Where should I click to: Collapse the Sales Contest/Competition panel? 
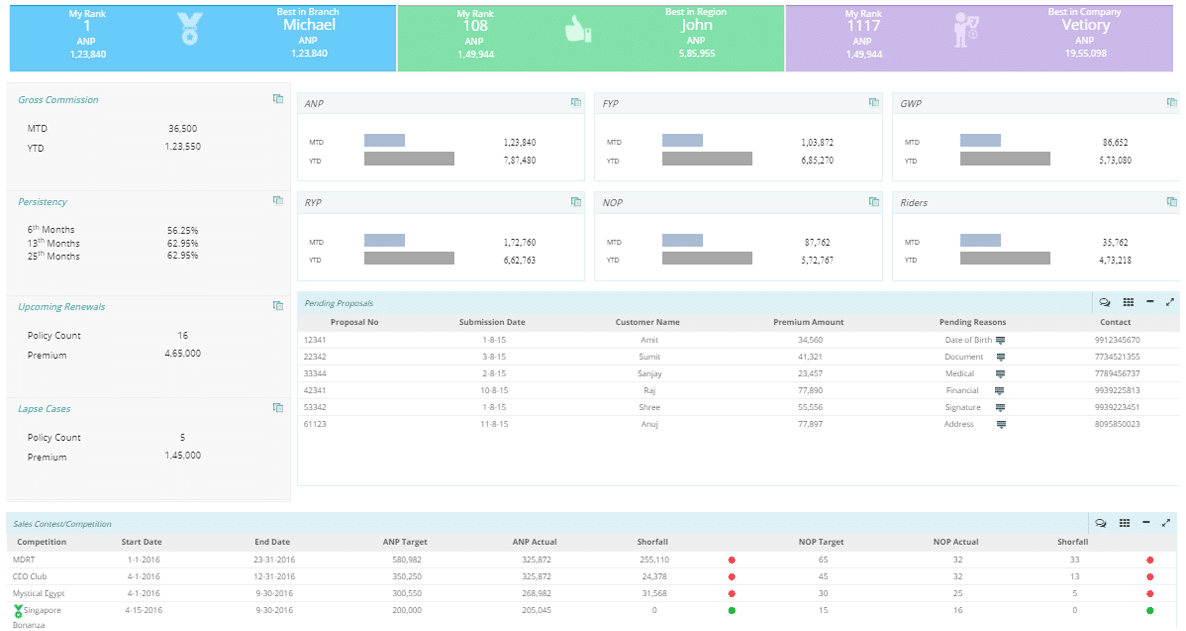1146,523
